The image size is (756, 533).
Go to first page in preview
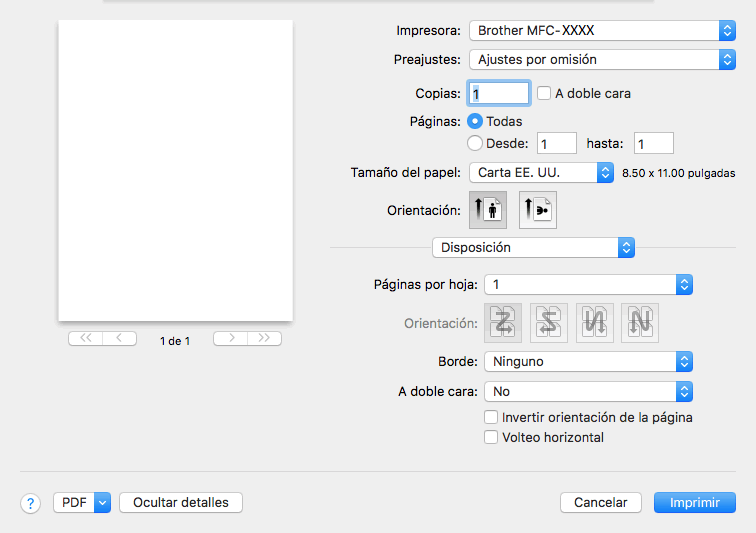click(x=85, y=338)
